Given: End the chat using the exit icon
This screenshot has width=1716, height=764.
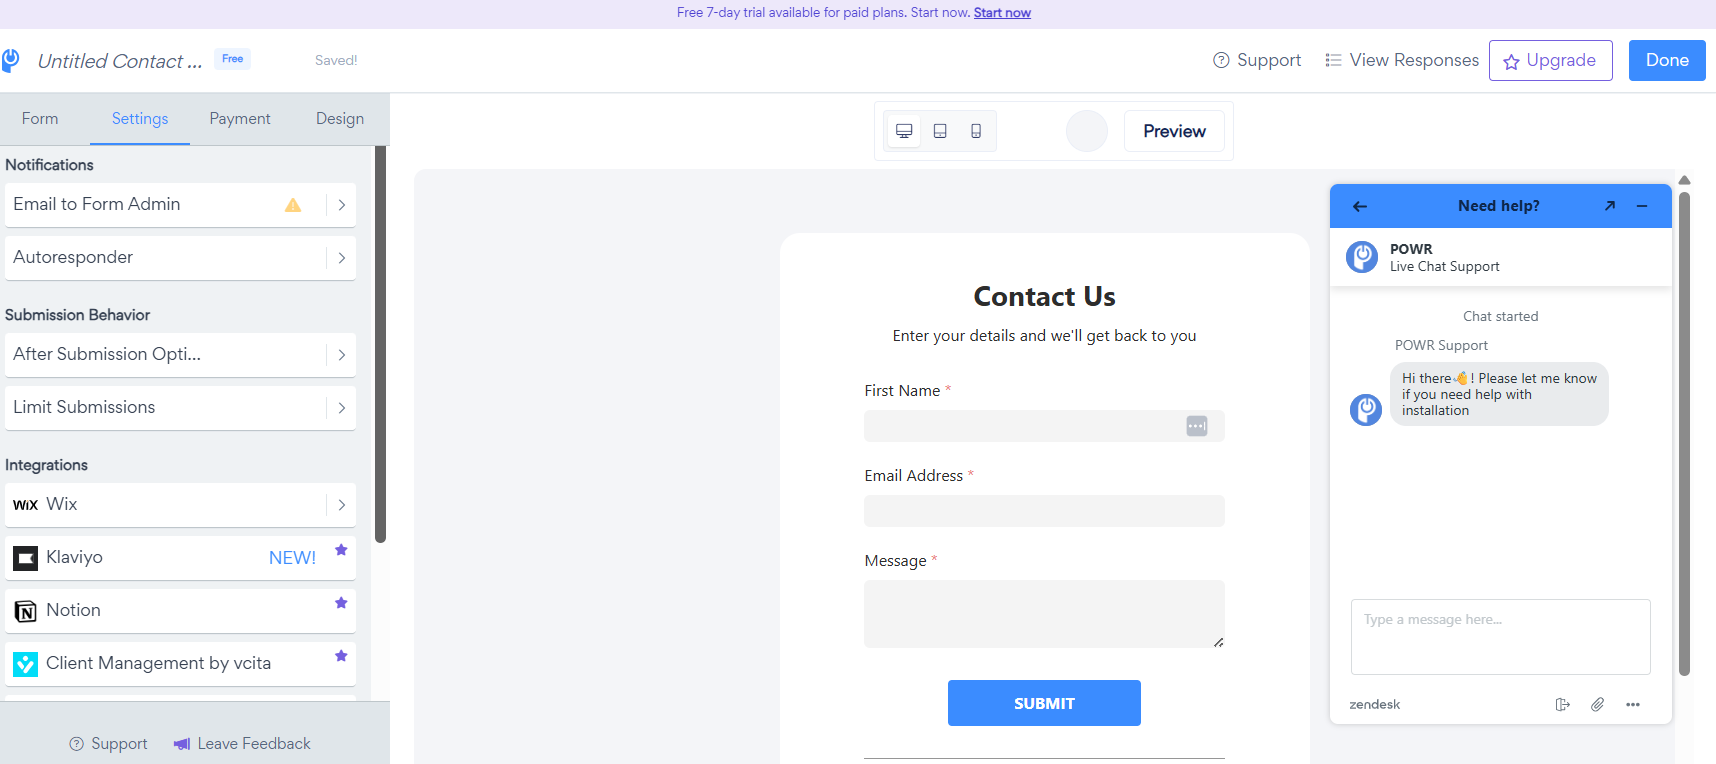Looking at the screenshot, I should click(1563, 704).
